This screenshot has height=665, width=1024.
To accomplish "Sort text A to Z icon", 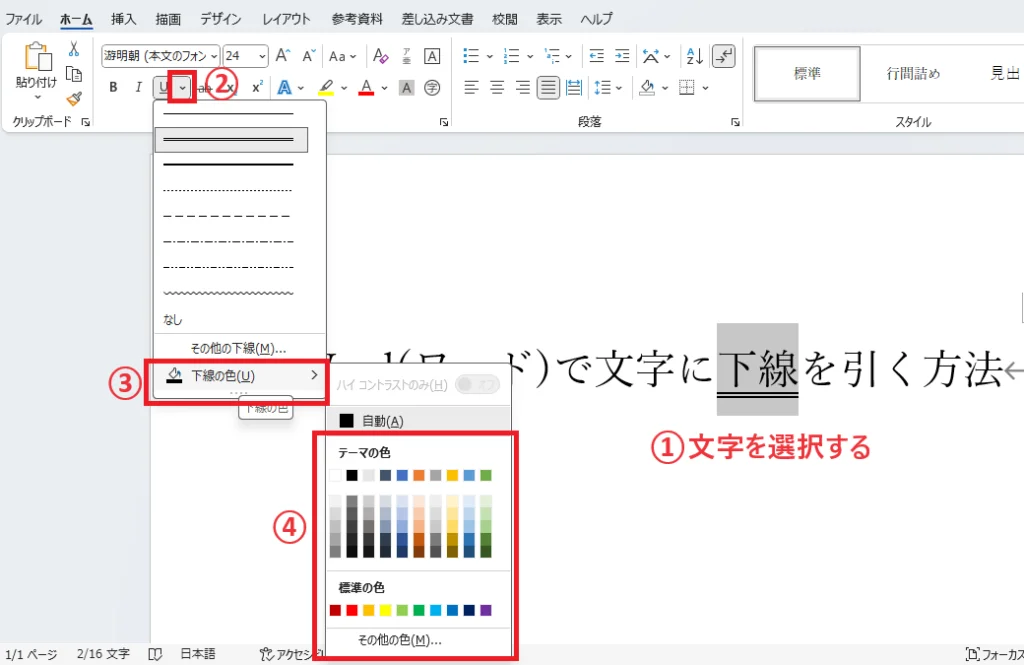I will pos(694,56).
